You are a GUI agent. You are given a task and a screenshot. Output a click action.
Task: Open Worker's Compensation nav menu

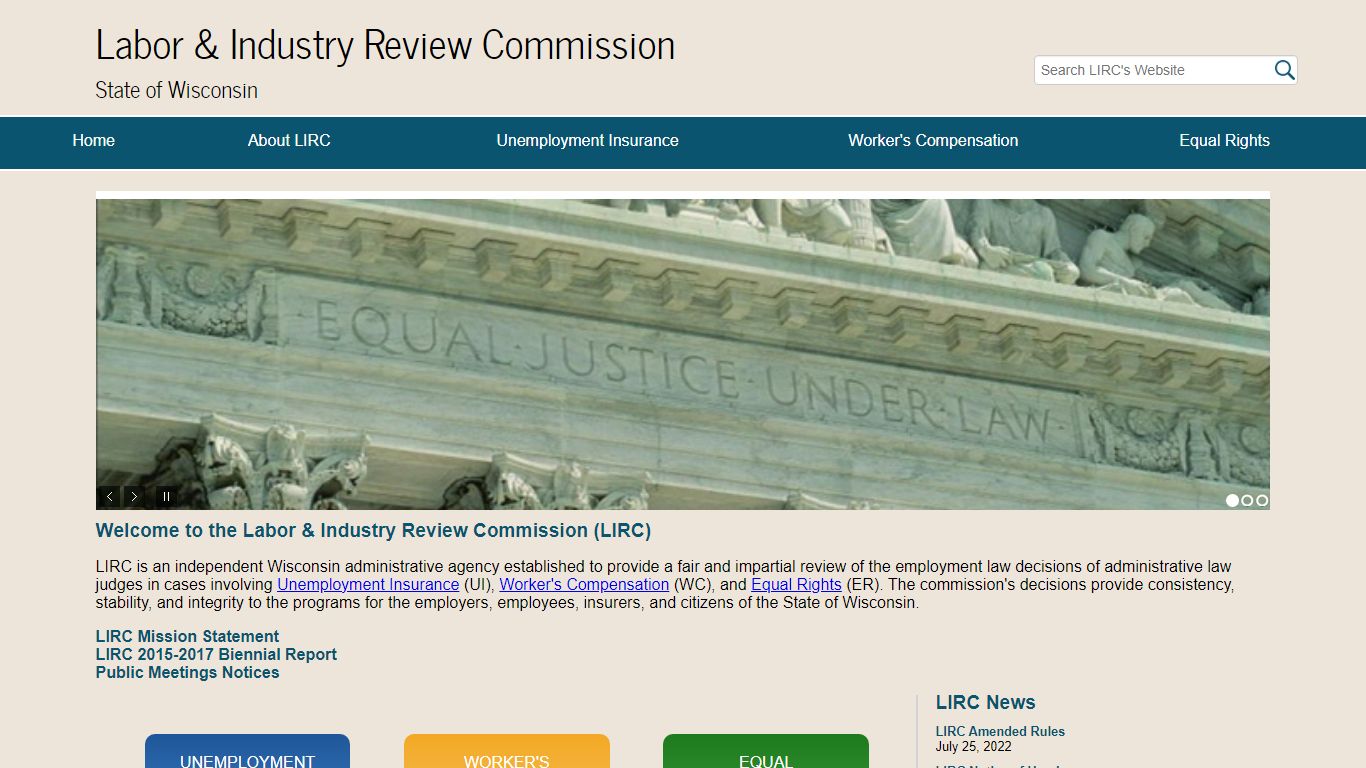click(x=933, y=141)
